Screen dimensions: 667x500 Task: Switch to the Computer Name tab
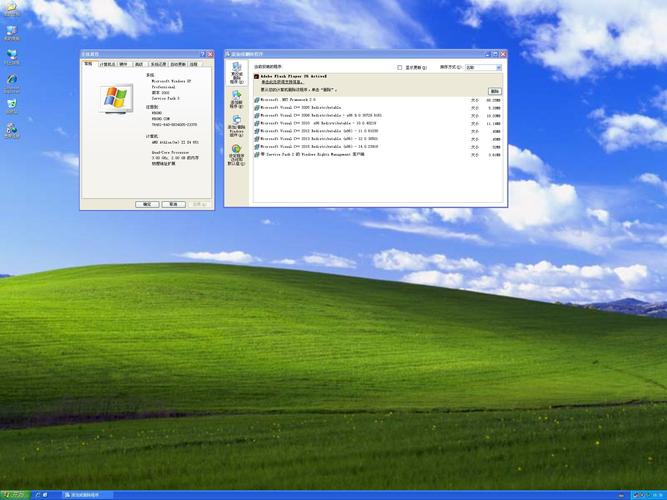[x=106, y=63]
